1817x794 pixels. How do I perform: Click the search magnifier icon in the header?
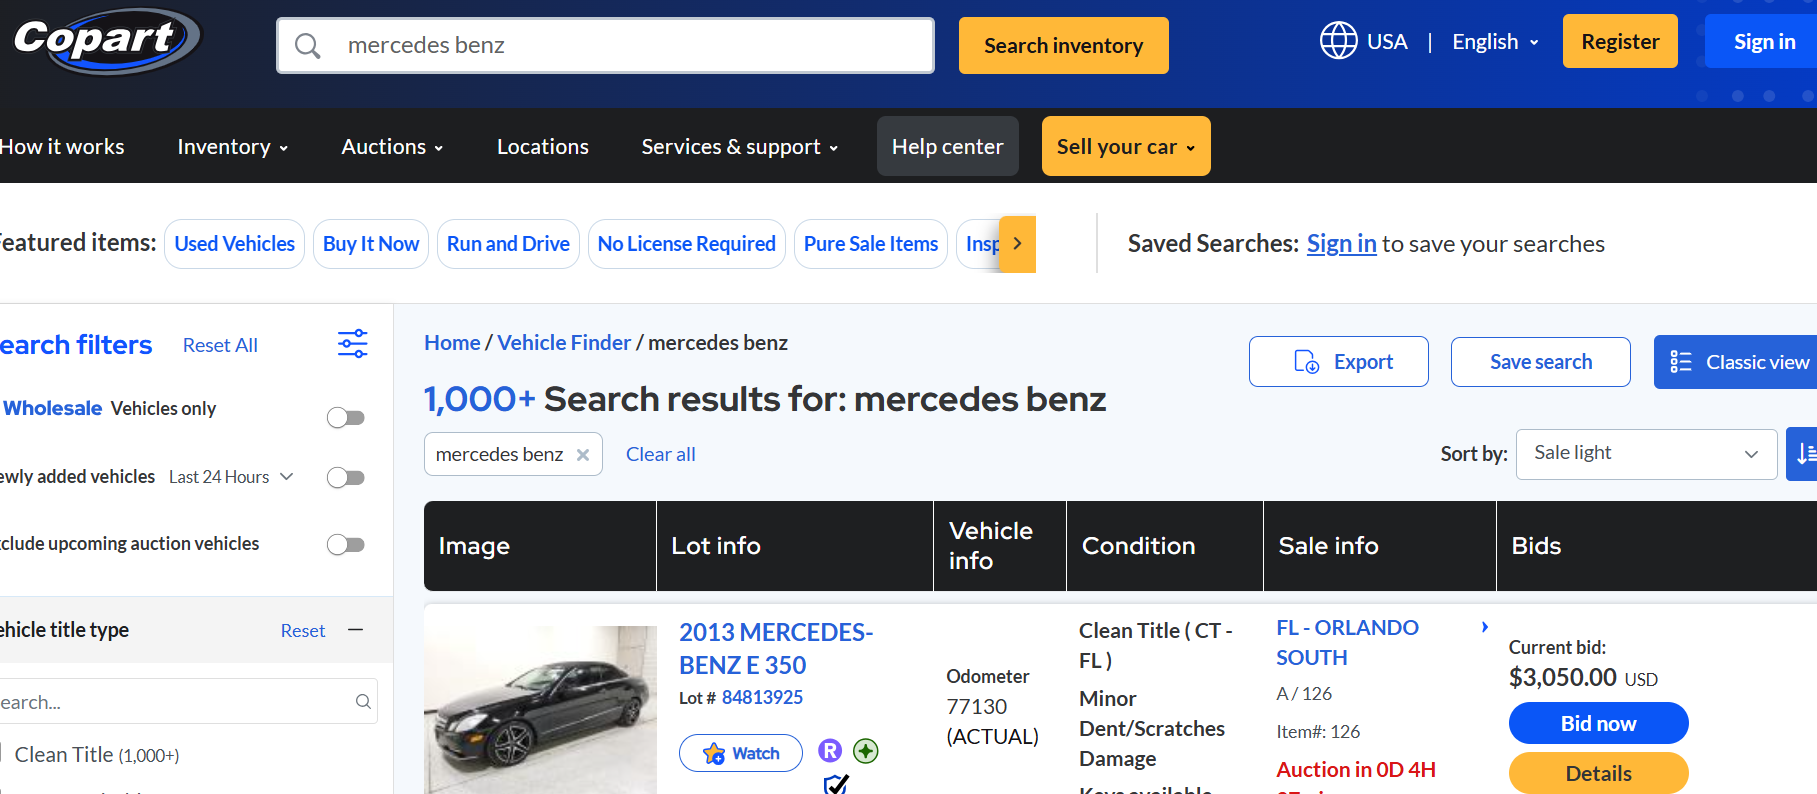tap(308, 46)
